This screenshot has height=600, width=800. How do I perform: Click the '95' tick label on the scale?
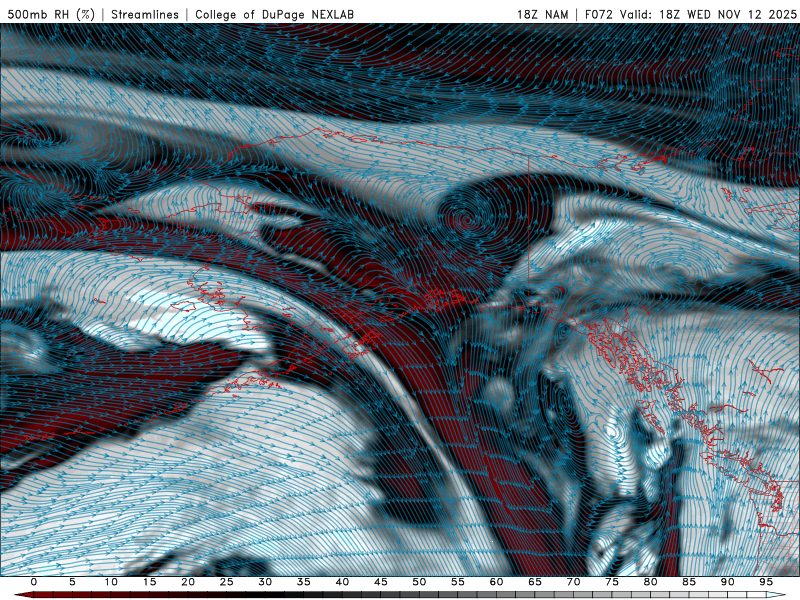pos(766,582)
